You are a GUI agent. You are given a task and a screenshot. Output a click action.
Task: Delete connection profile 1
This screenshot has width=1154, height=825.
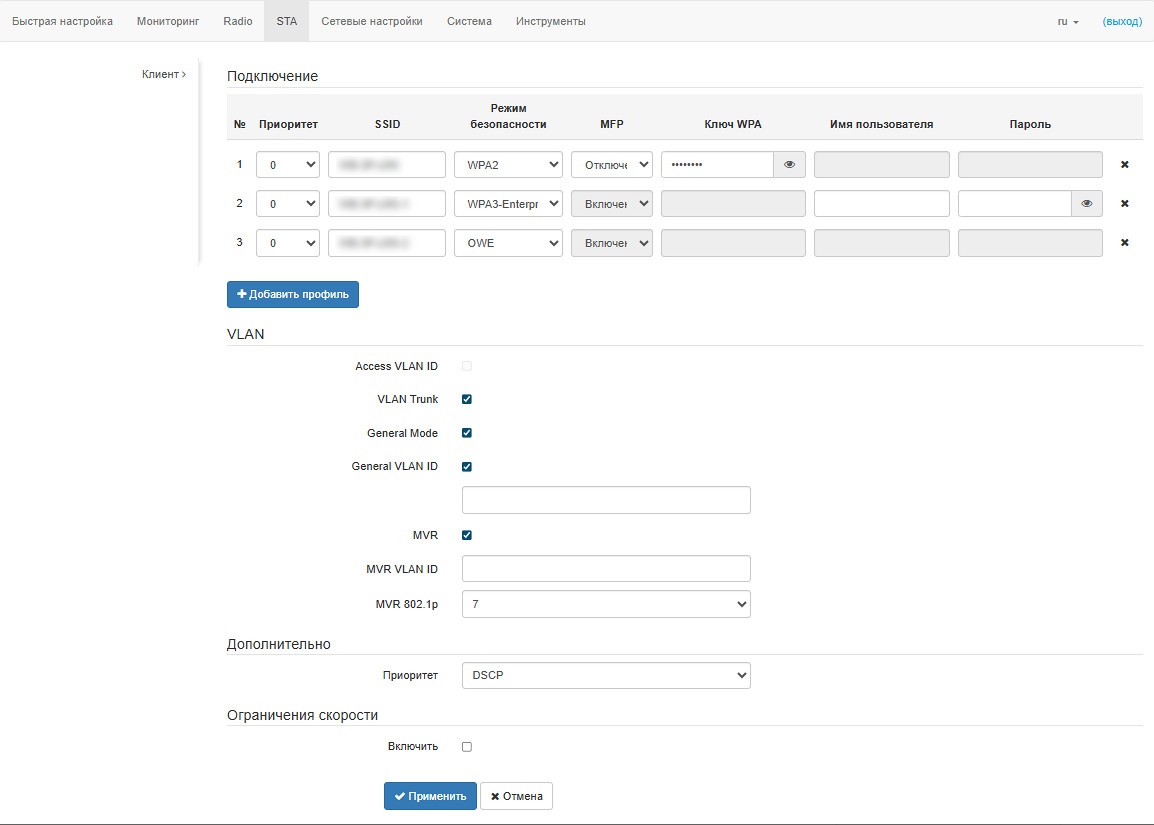[x=1125, y=165]
